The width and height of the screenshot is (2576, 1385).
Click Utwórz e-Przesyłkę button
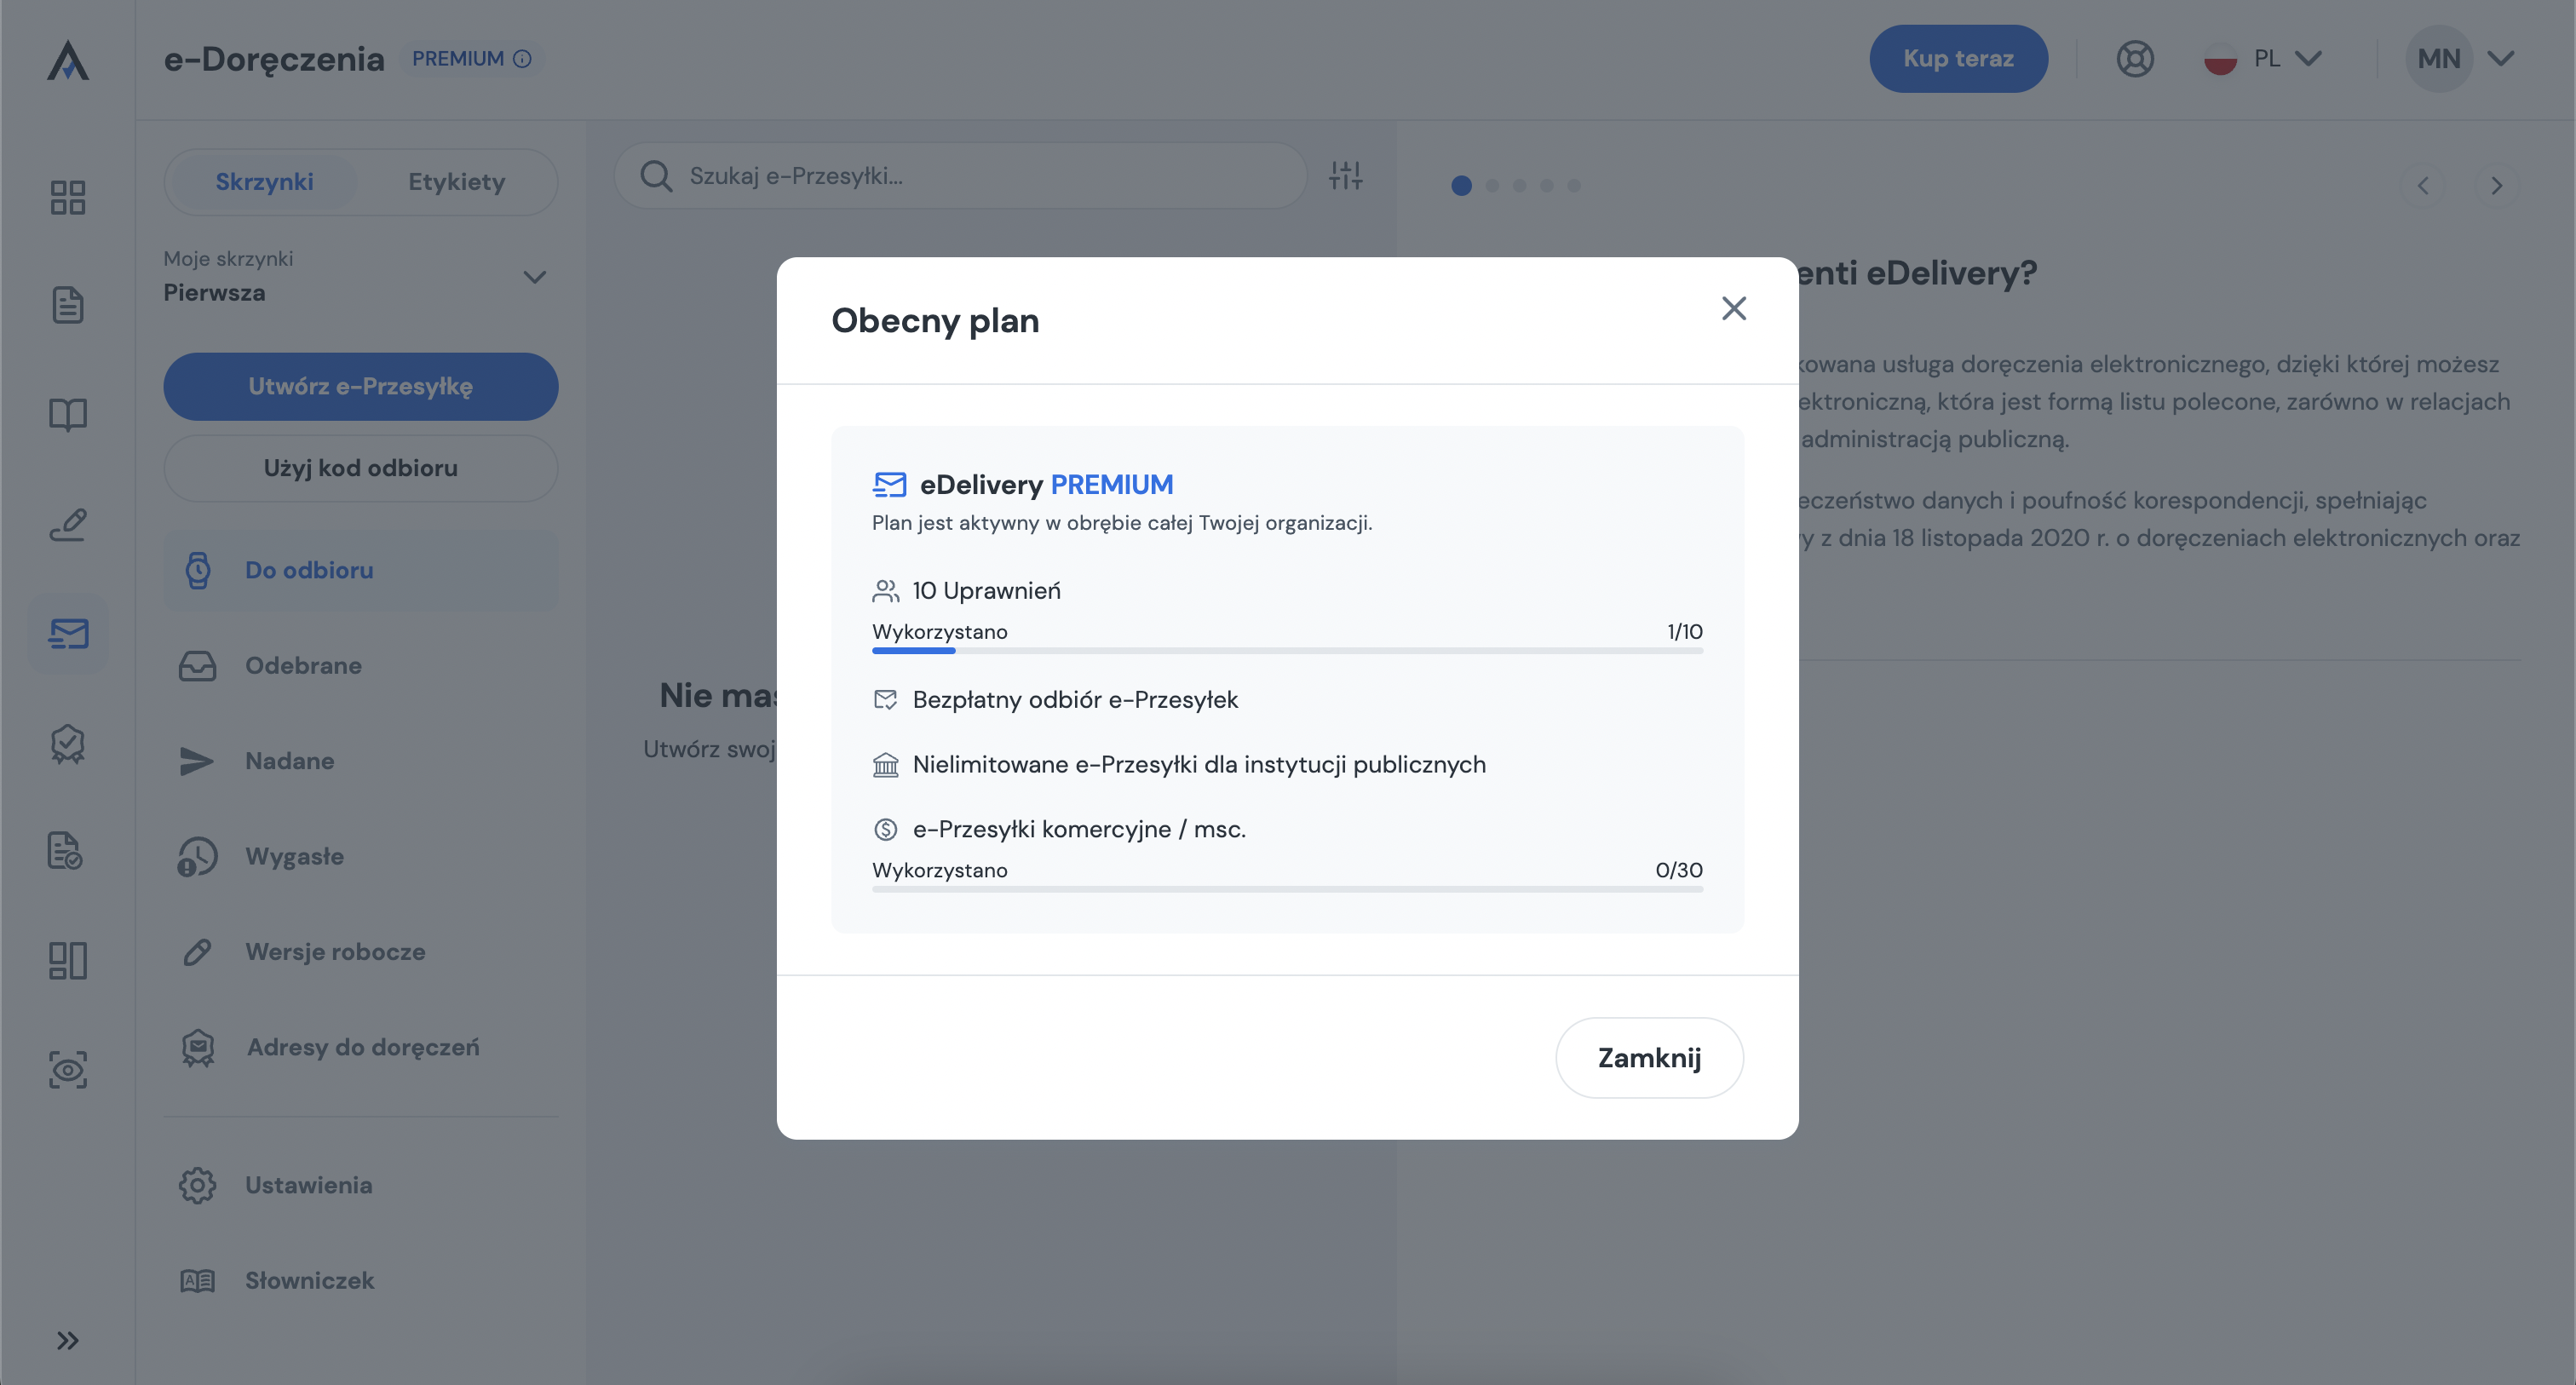[x=361, y=386]
